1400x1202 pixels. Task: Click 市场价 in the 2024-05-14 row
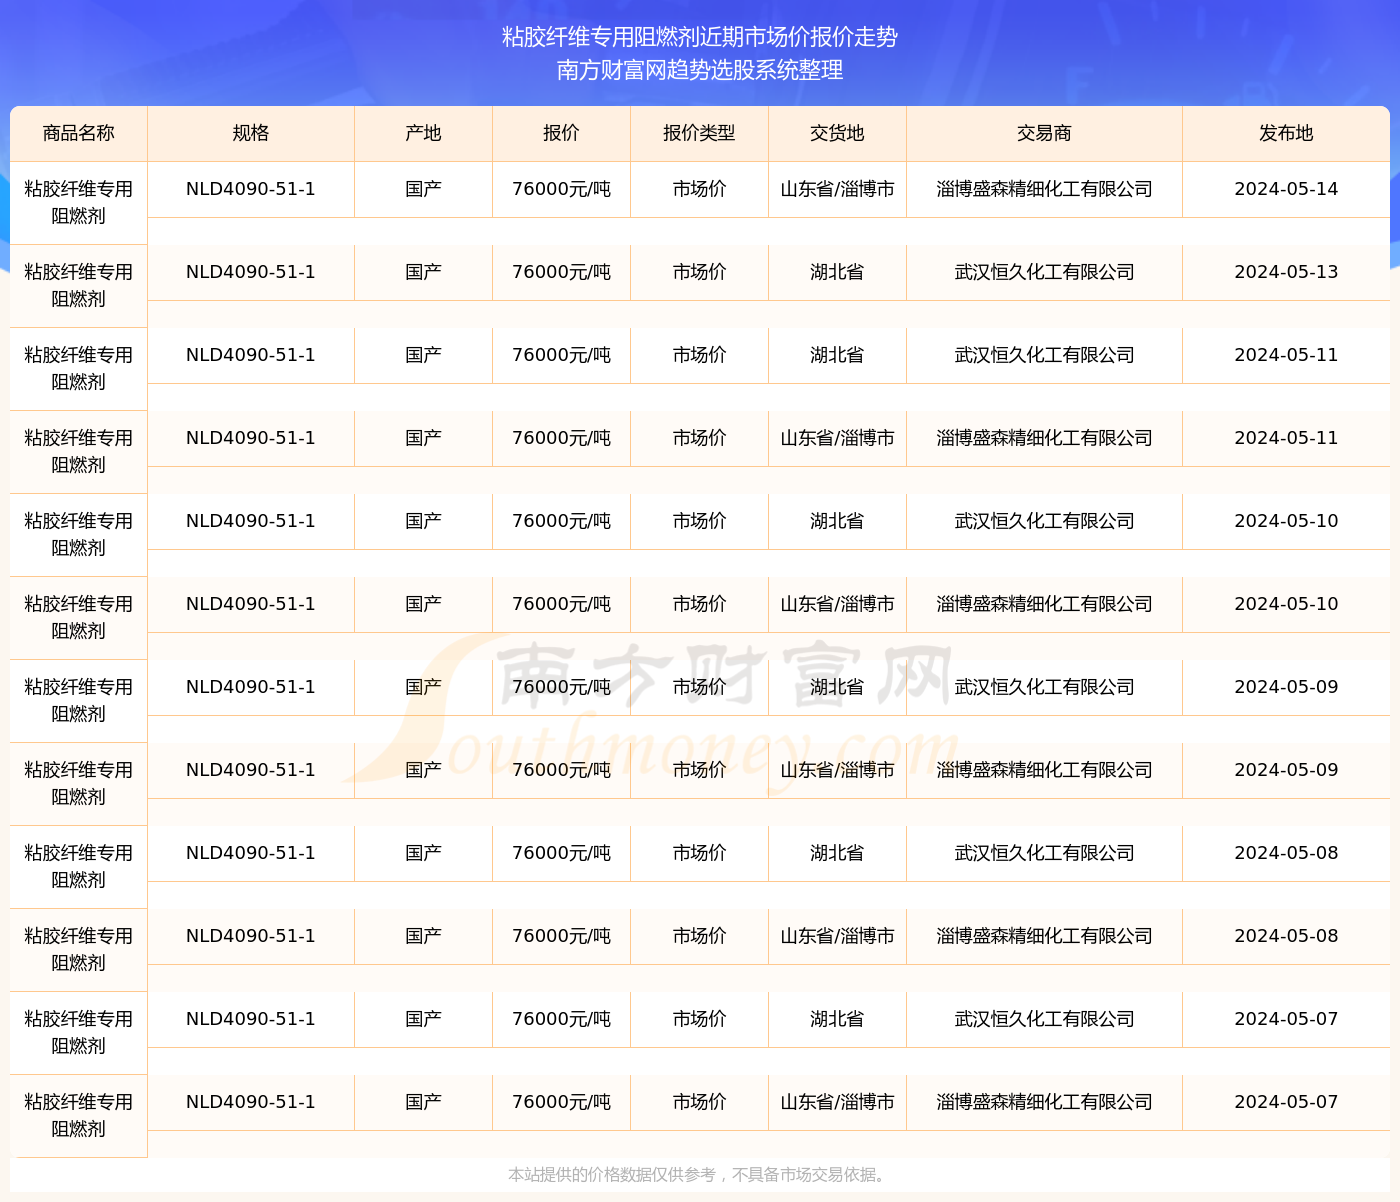(x=700, y=189)
